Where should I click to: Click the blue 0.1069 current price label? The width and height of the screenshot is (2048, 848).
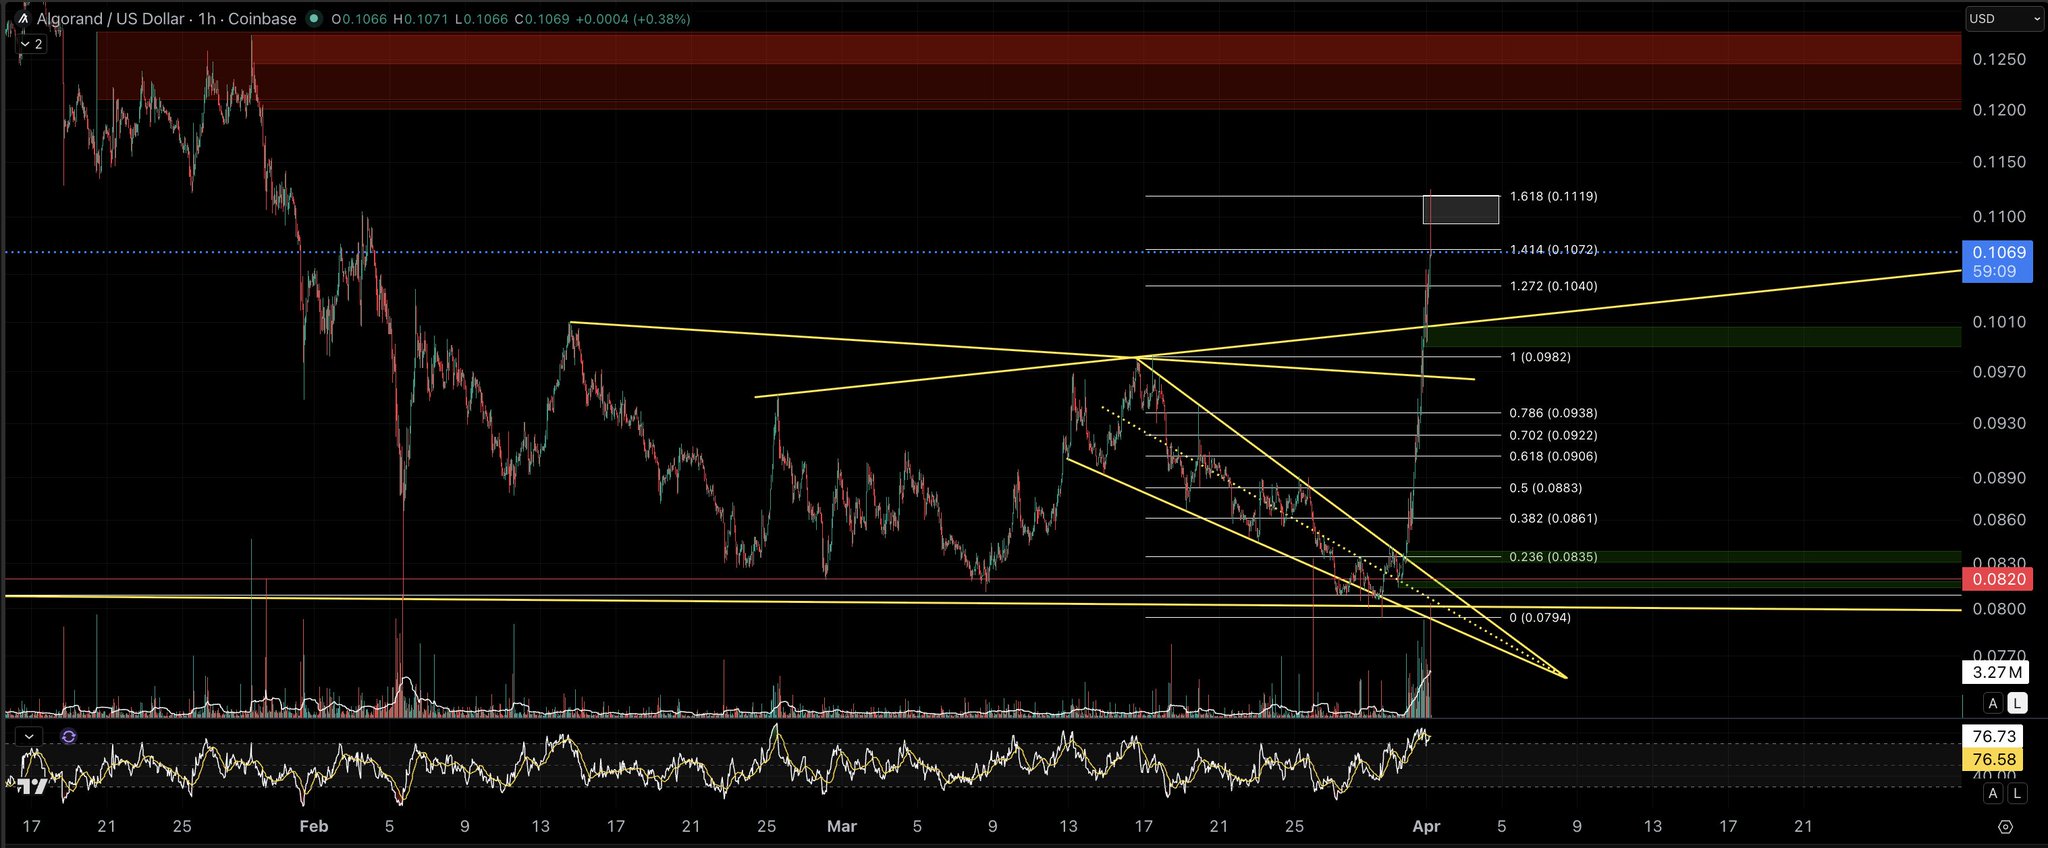click(x=1998, y=253)
